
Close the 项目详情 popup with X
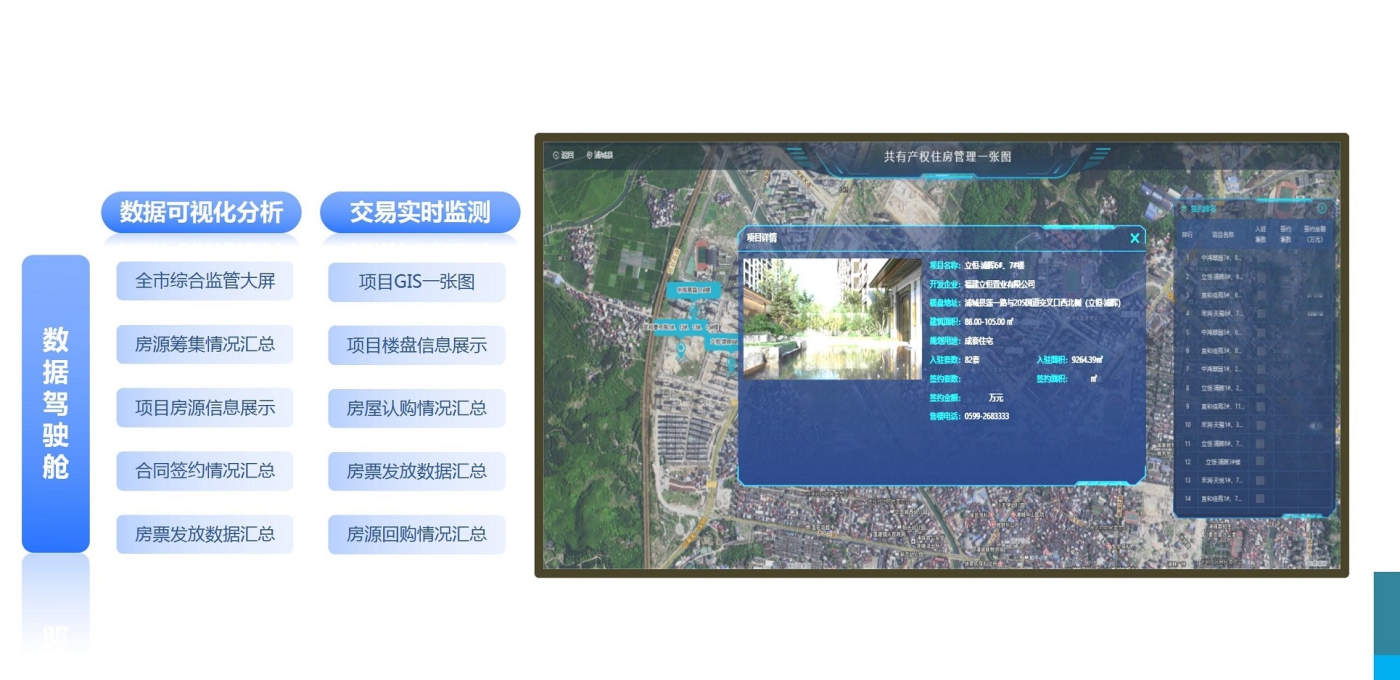tap(1134, 238)
